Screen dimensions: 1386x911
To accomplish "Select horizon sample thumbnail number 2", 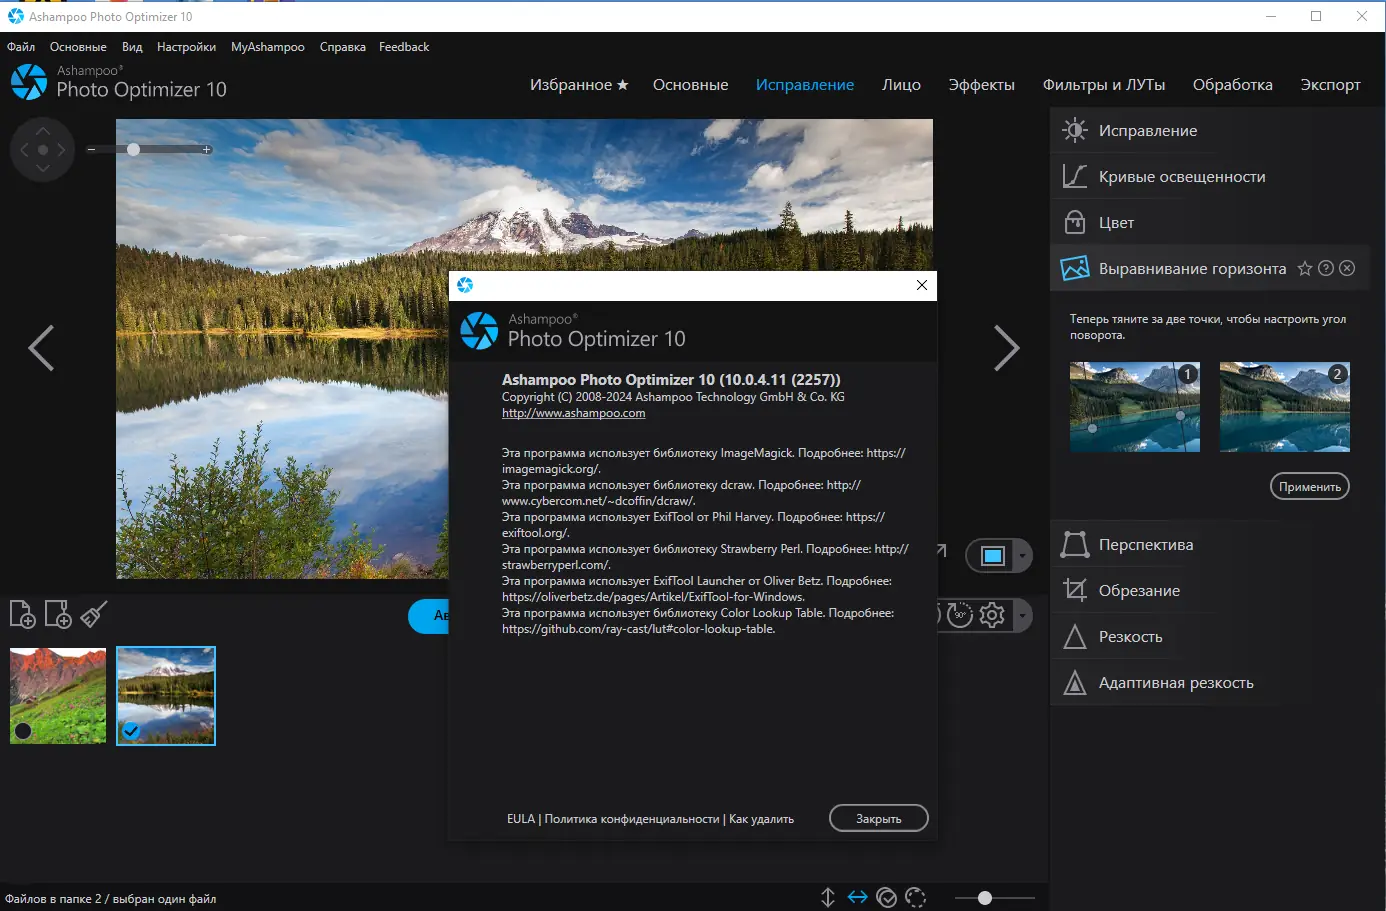I will pyautogui.click(x=1285, y=407).
